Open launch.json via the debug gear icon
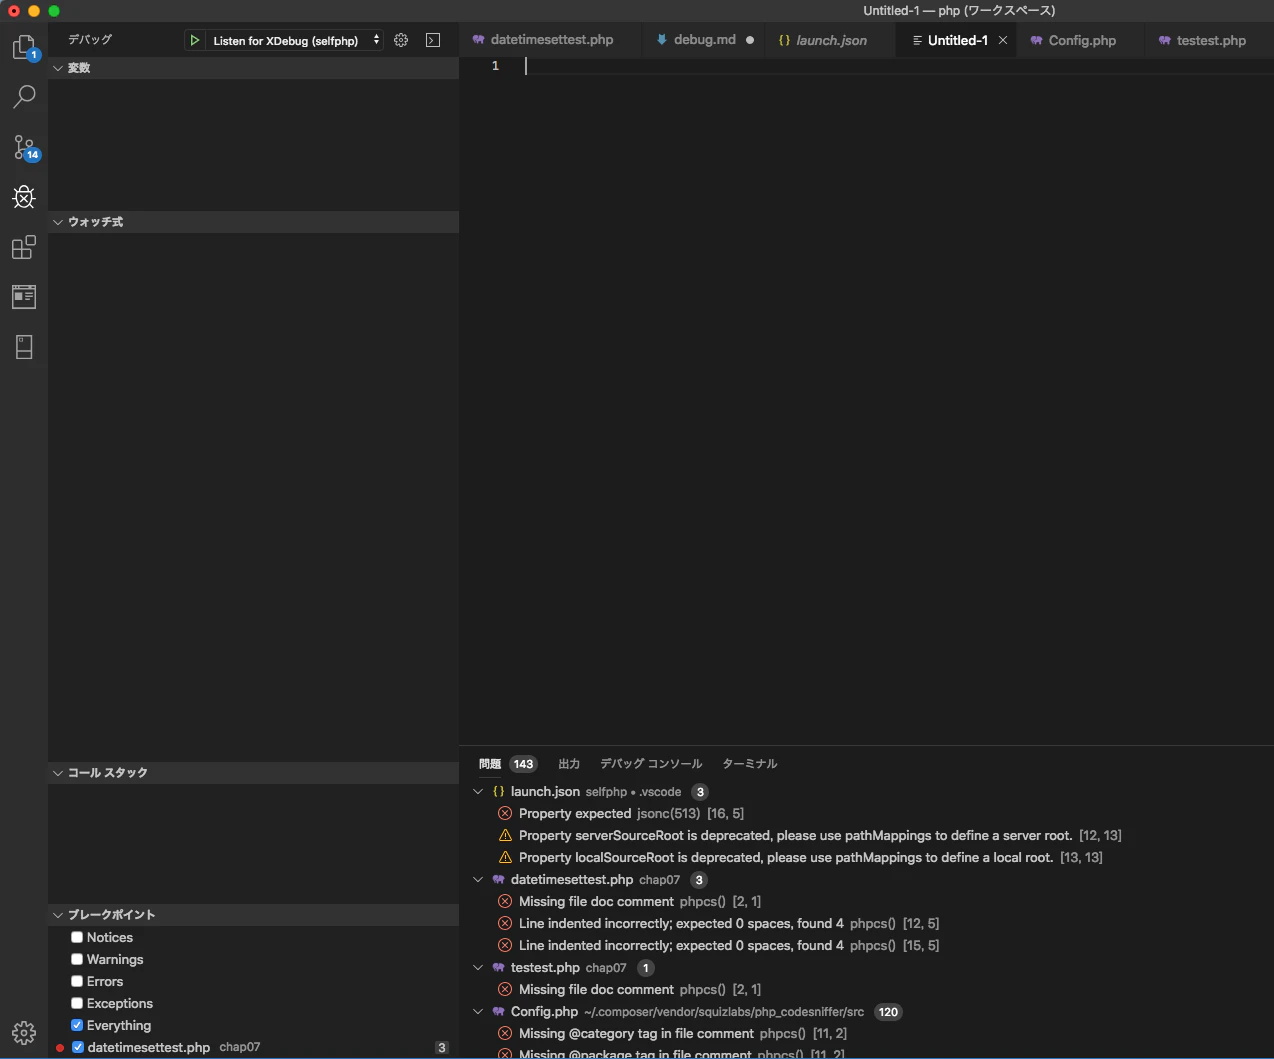1274x1059 pixels. [x=401, y=40]
